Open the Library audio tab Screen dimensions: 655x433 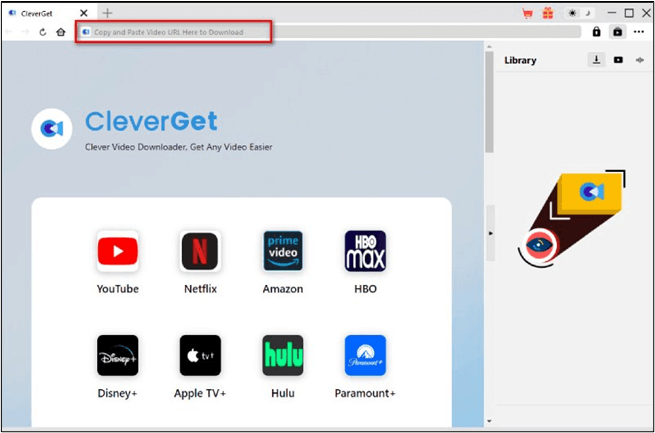[x=640, y=60]
